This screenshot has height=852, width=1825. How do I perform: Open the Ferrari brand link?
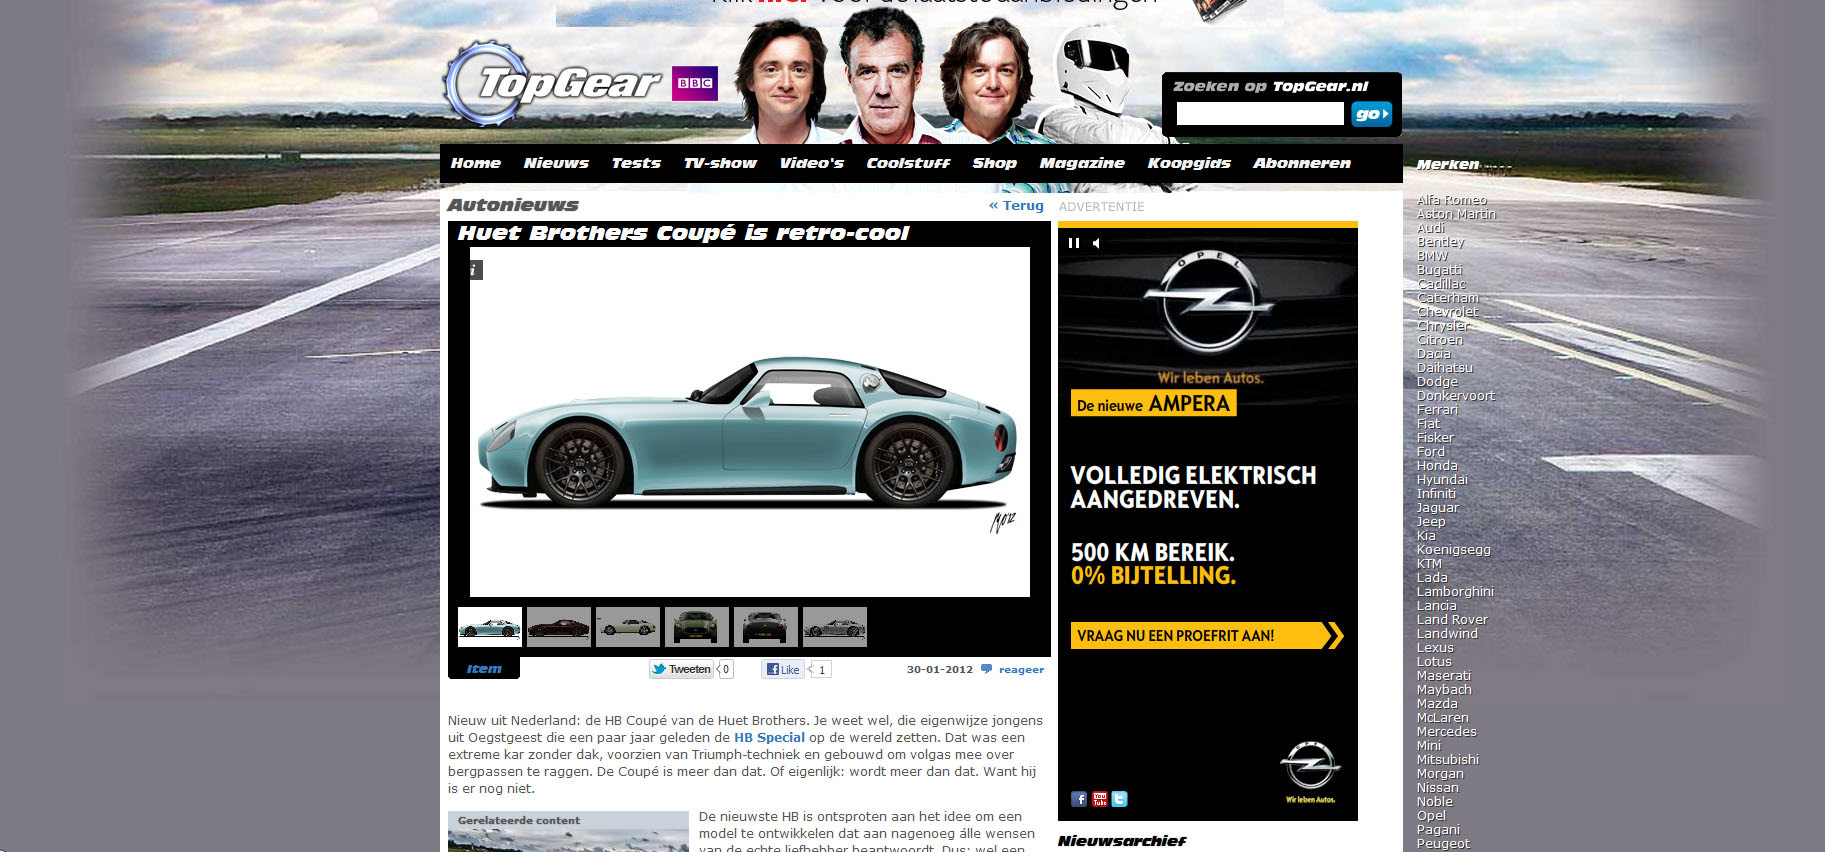[x=1437, y=410]
